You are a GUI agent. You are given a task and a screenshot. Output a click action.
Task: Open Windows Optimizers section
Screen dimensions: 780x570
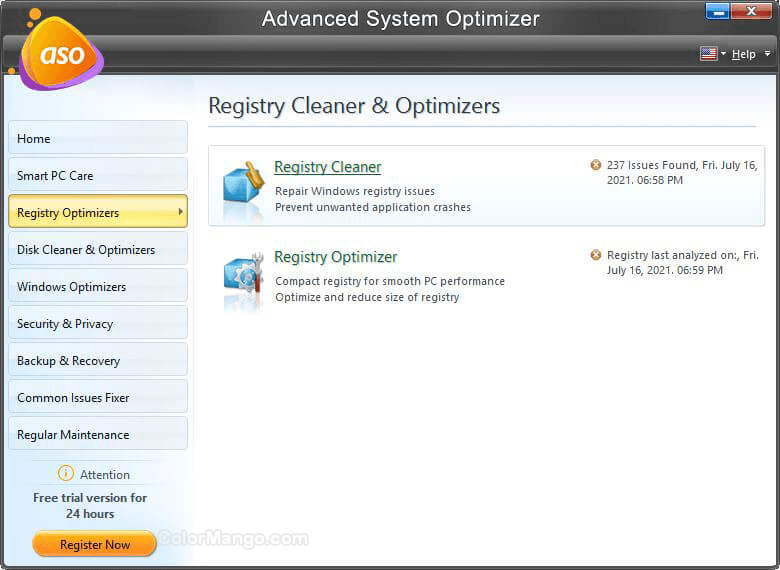point(97,286)
